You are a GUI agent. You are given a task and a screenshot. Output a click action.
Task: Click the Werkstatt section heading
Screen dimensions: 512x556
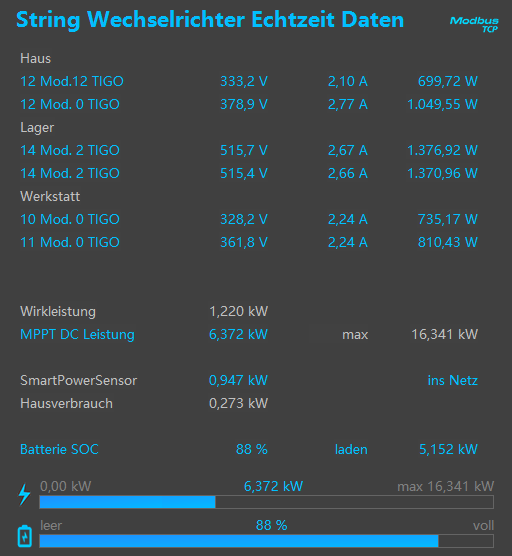[x=50, y=196]
